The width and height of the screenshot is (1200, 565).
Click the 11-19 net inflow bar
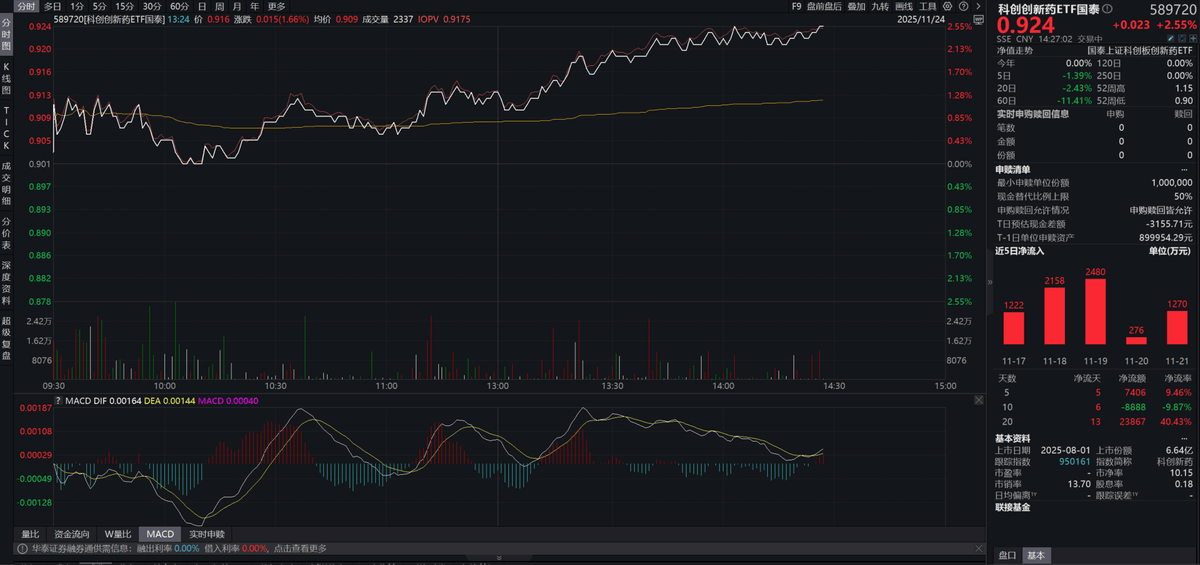click(1095, 311)
